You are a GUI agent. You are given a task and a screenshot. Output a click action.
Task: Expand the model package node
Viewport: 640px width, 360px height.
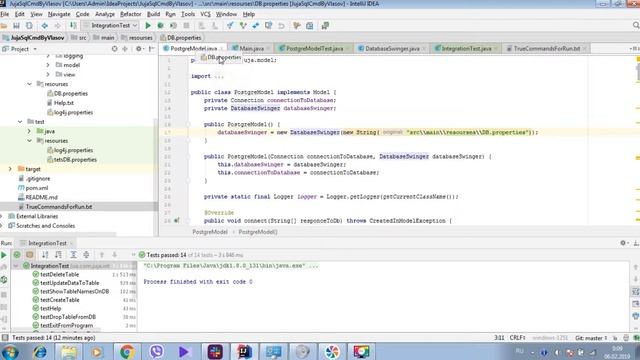[48, 65]
